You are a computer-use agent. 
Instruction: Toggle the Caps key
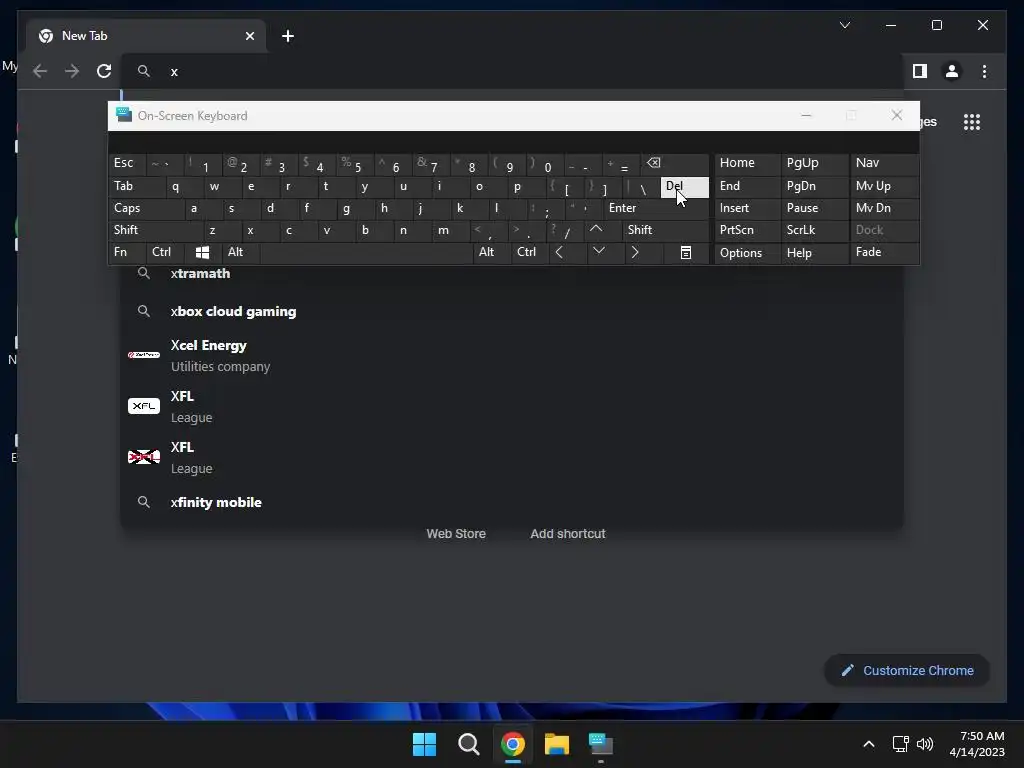pos(146,208)
